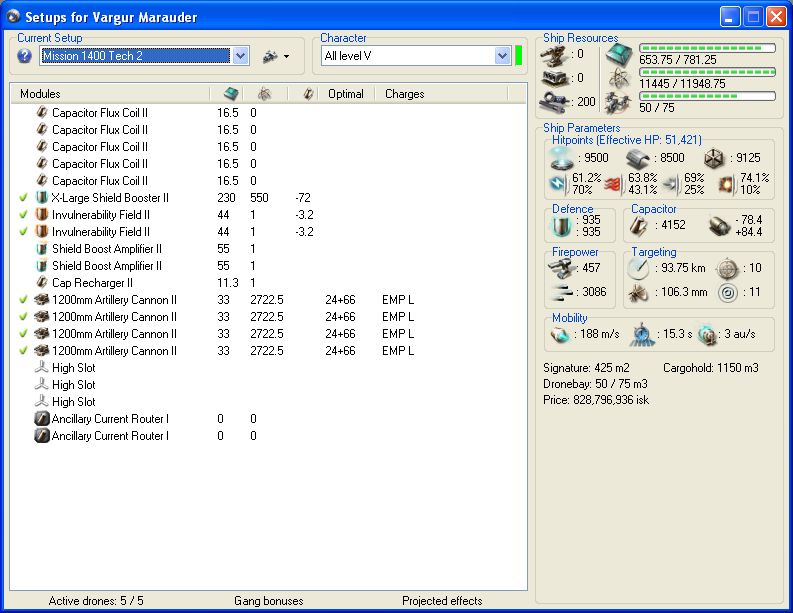Click the CPU usage bar 653.75 / 781.25
Screen dimensions: 793x613
707,48
